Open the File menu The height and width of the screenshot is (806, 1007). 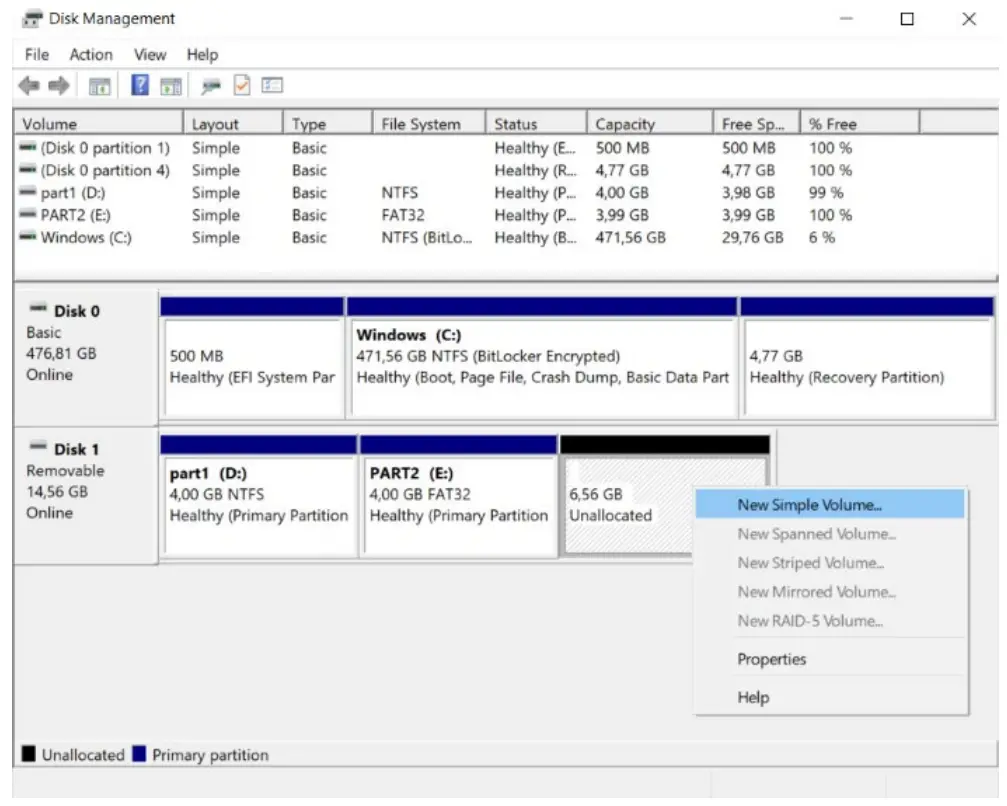pyautogui.click(x=36, y=55)
